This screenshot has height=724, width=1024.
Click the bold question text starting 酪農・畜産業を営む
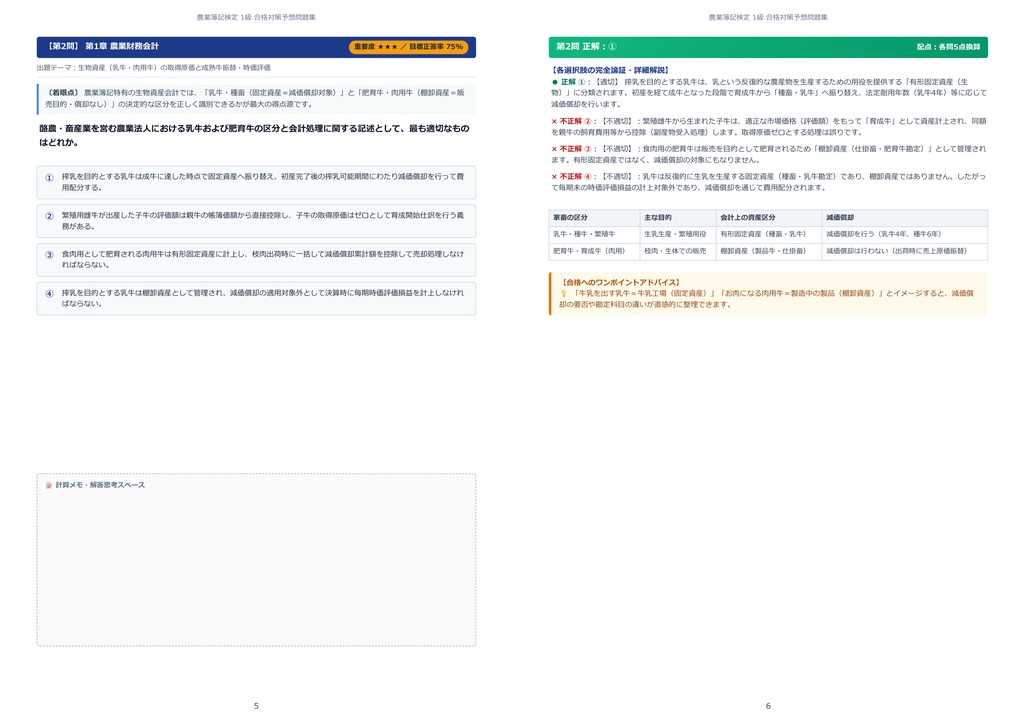pos(254,135)
